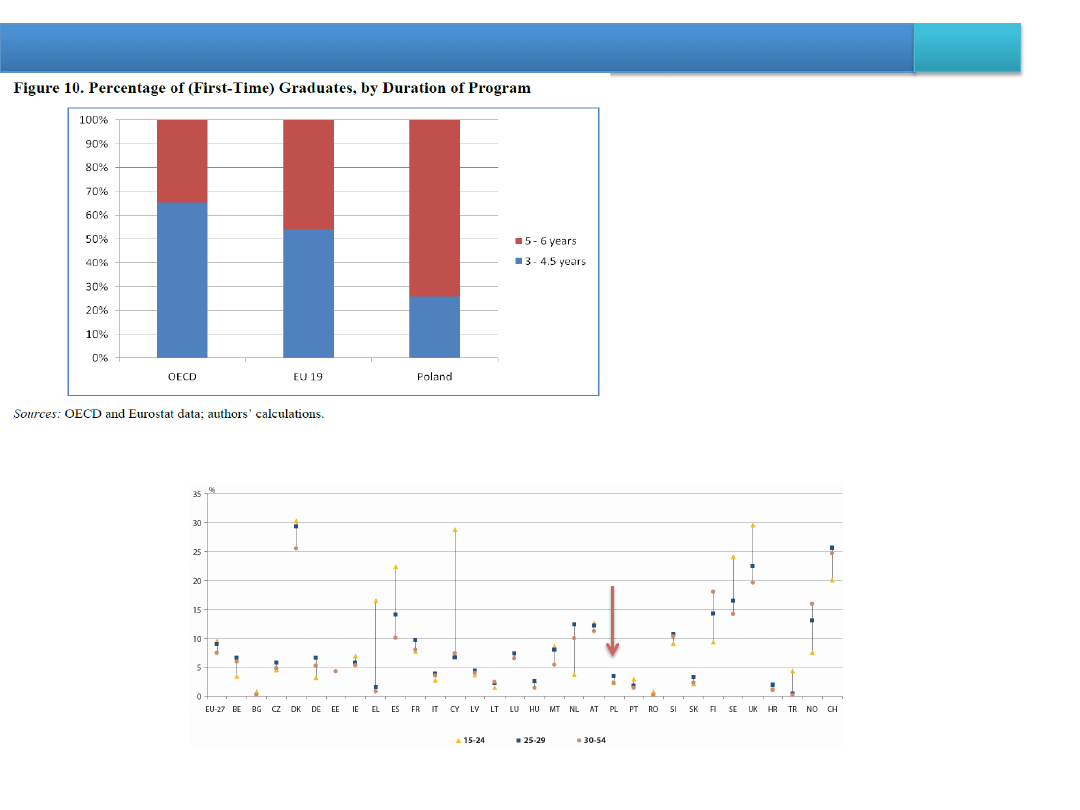The image size is (1080, 810).
Task: Click the yellow triangle 15-24 legend marker
Action: (x=458, y=740)
